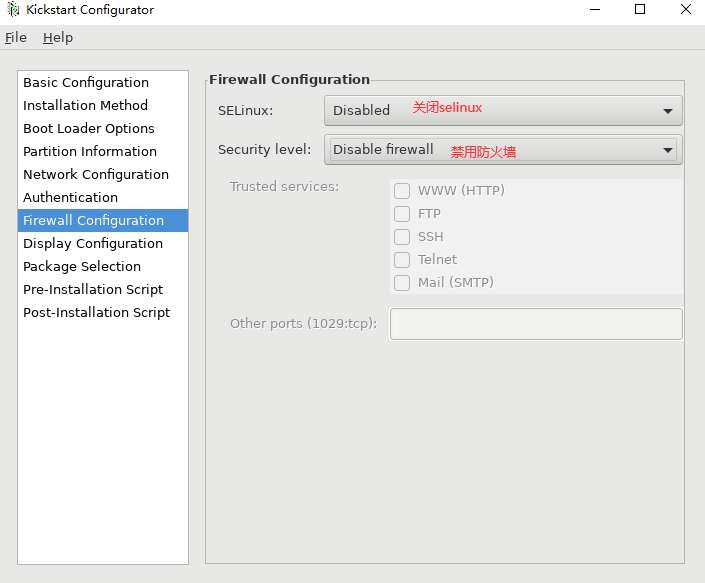Viewport: 705px width, 583px height.
Task: Click the SELinux: label
Action: pos(245,111)
